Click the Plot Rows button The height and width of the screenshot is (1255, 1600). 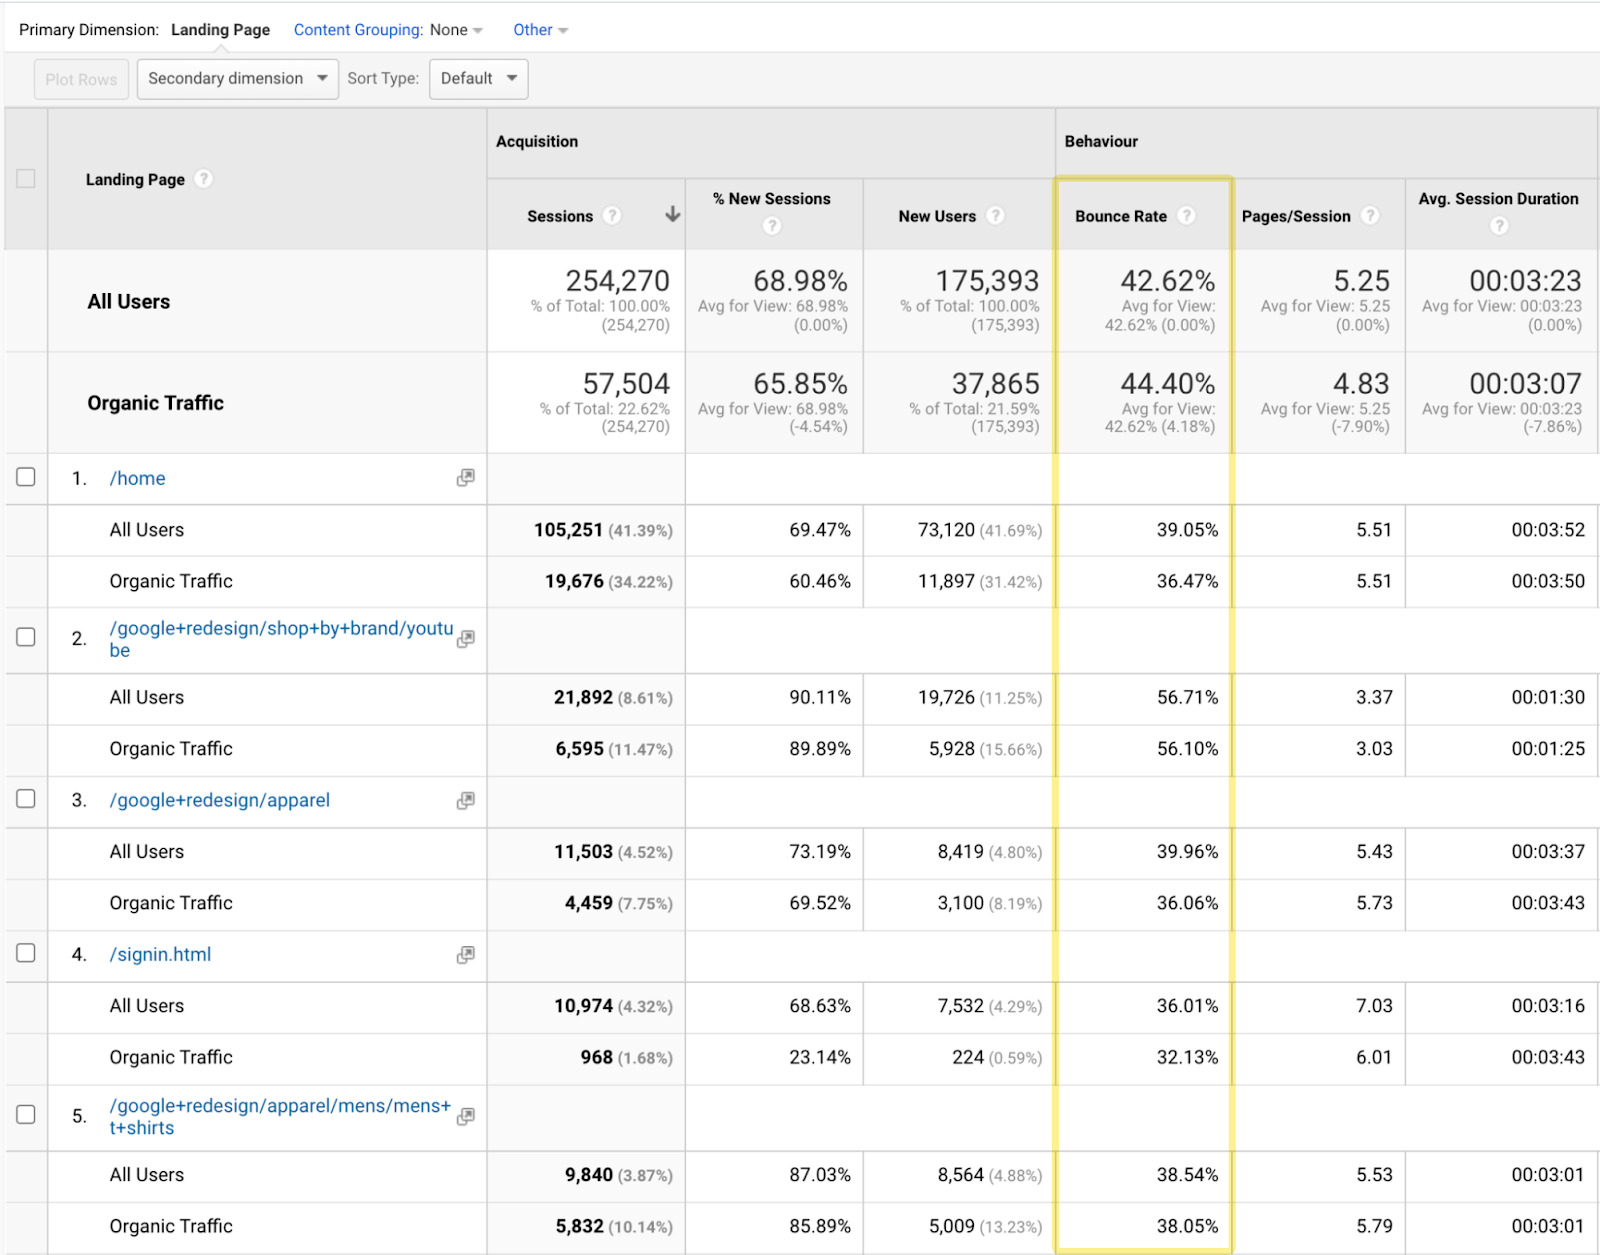point(81,80)
